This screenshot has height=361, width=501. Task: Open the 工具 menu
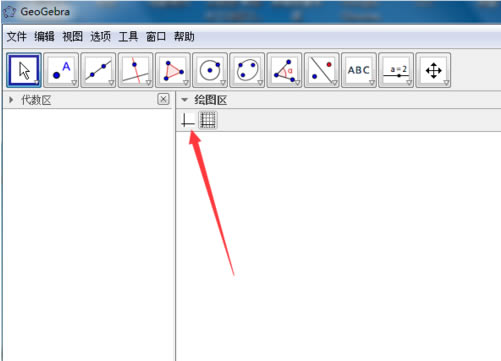click(128, 36)
